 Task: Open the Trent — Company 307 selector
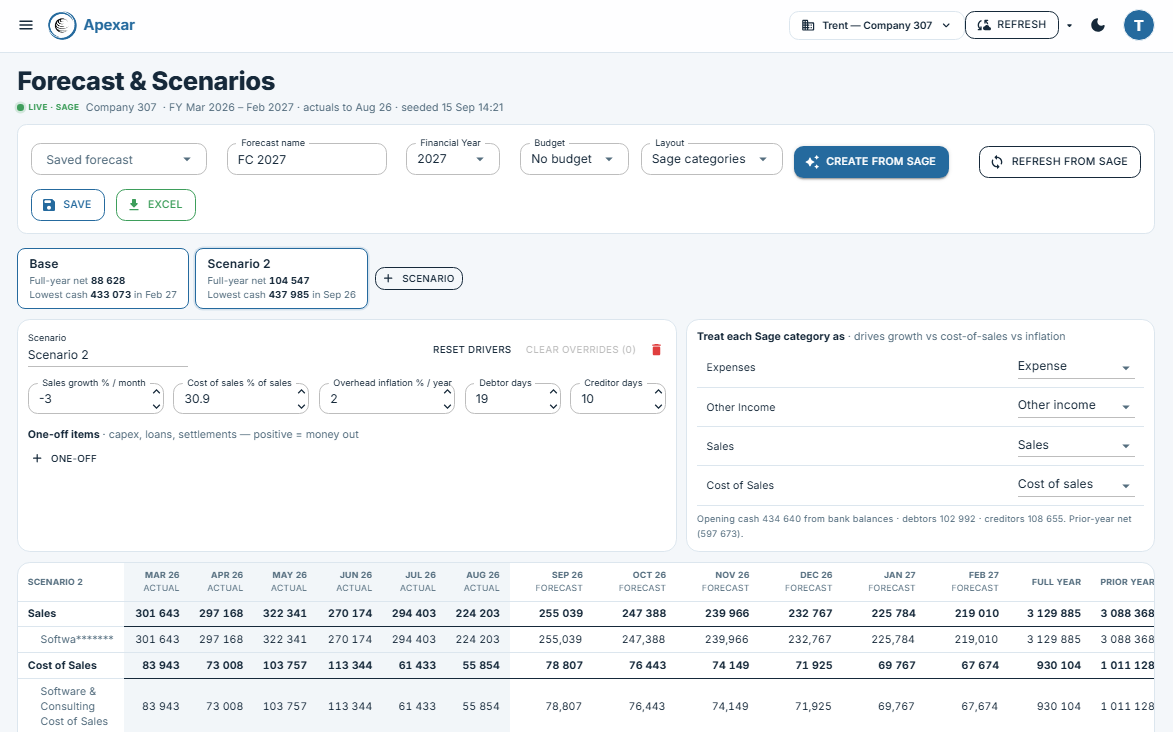(x=875, y=25)
